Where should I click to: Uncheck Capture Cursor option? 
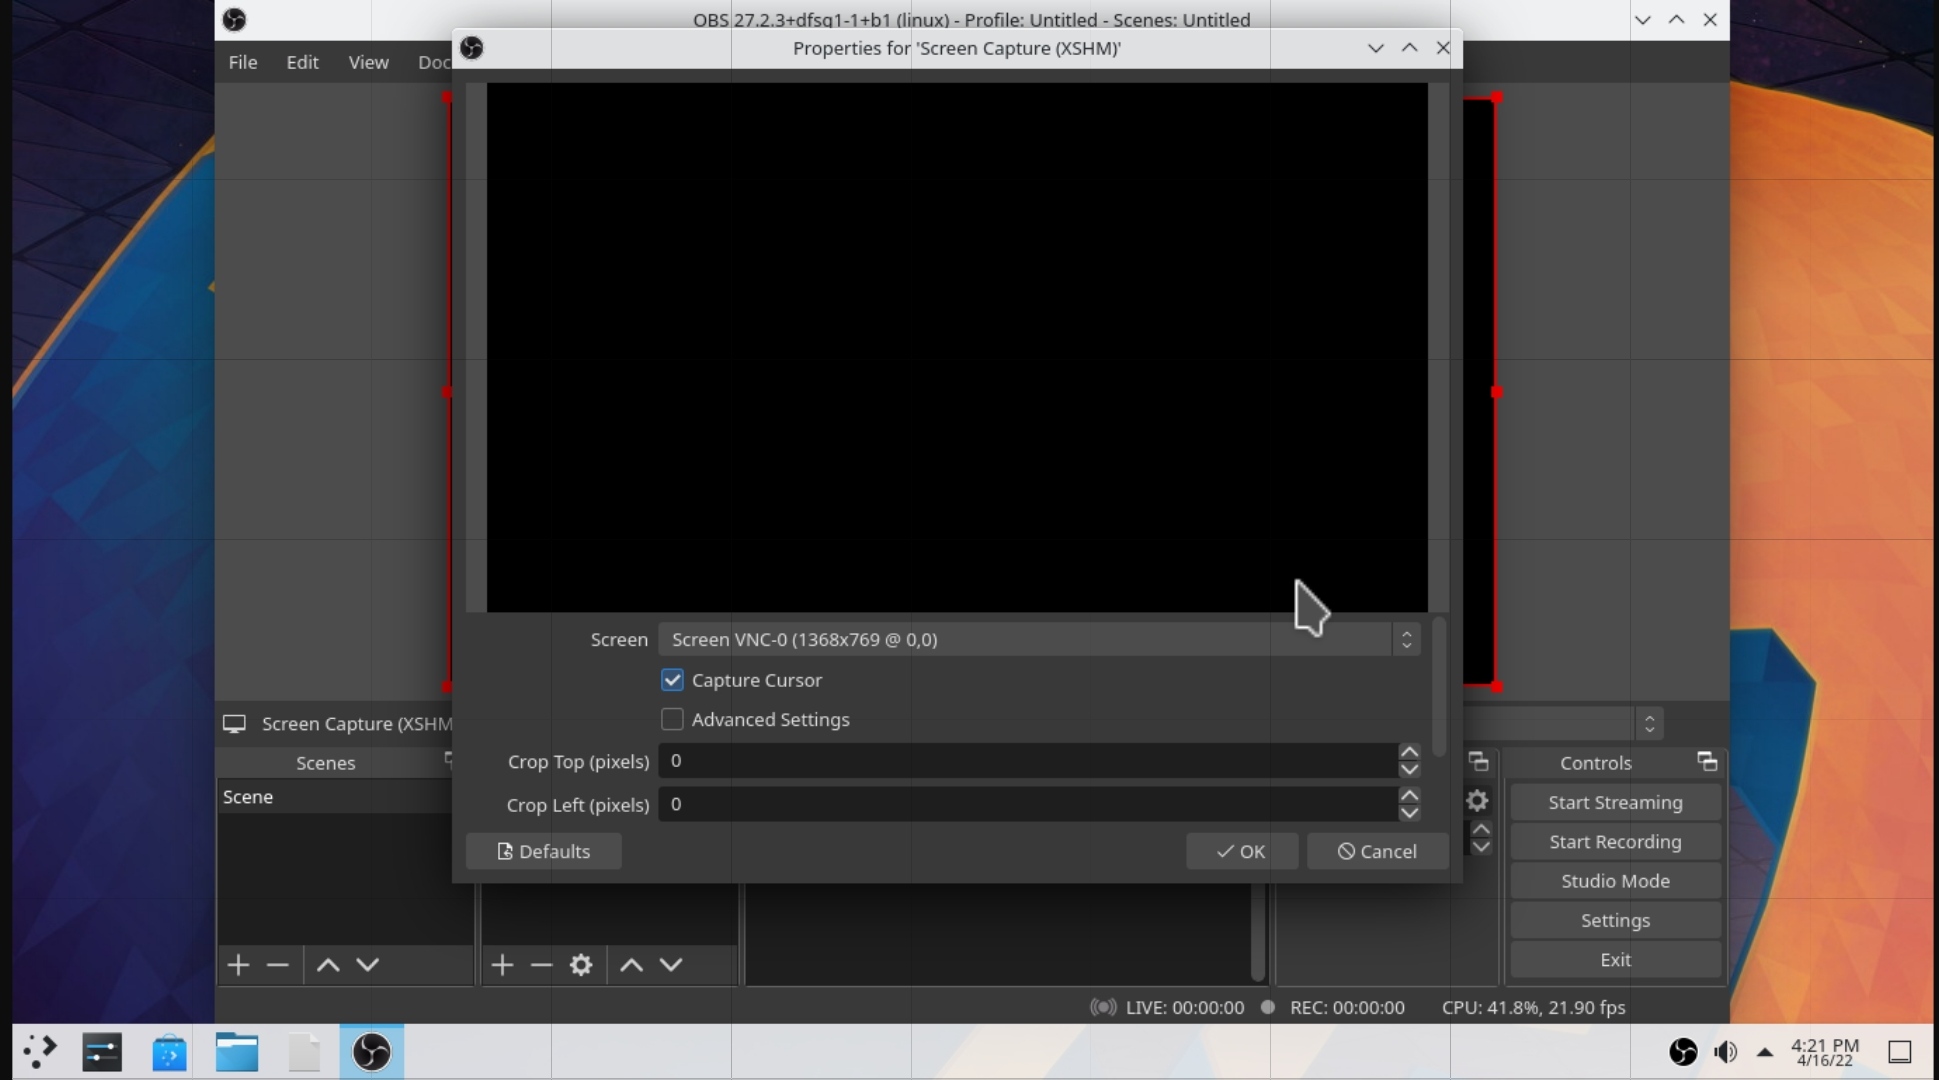click(x=672, y=679)
